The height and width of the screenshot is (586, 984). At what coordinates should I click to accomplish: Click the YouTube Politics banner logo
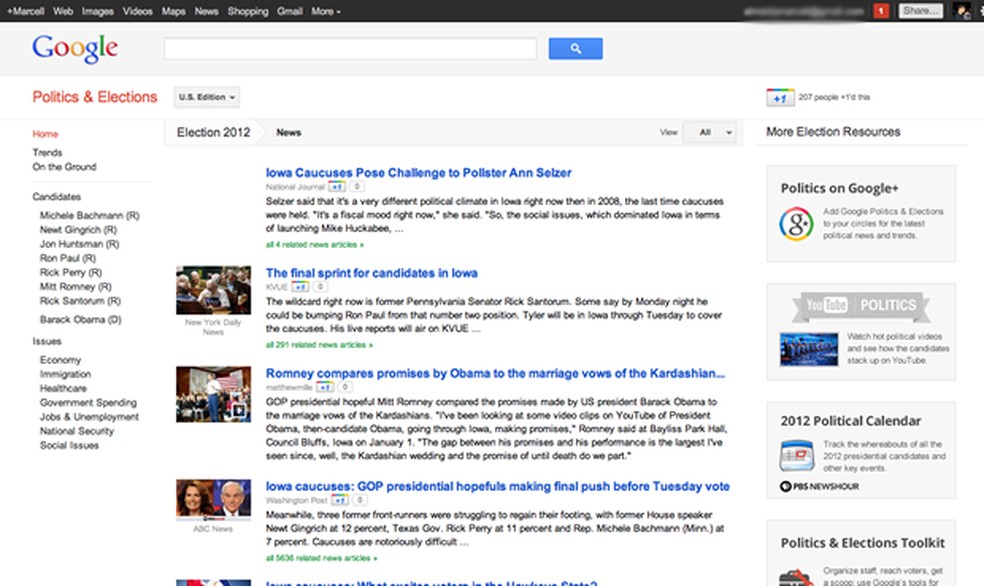[x=861, y=305]
